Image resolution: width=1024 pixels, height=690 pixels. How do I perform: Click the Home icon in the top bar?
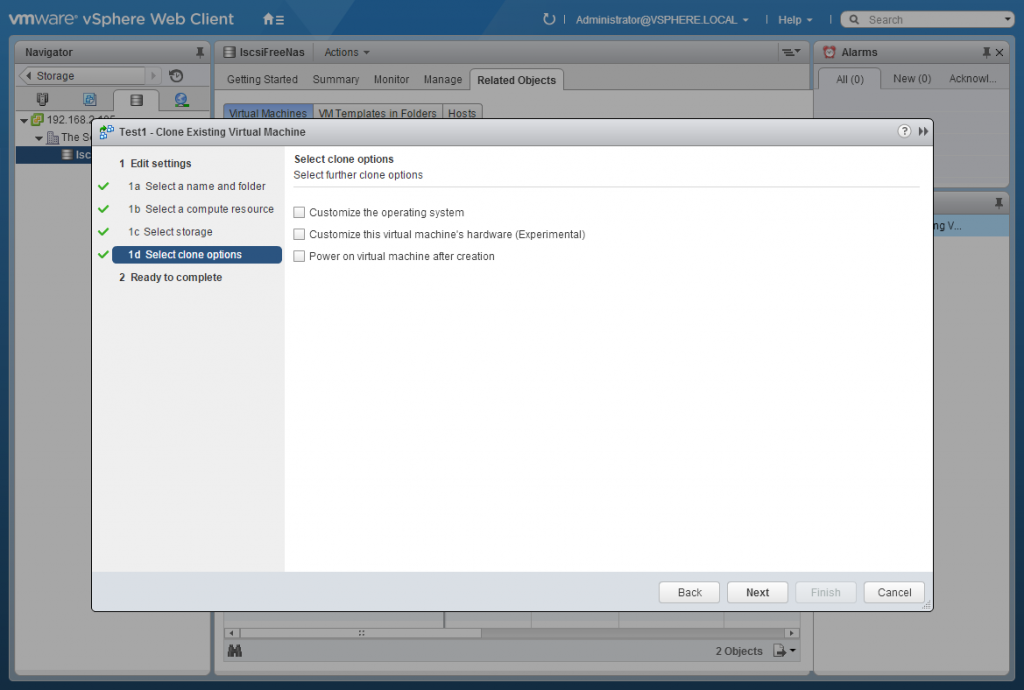(267, 18)
